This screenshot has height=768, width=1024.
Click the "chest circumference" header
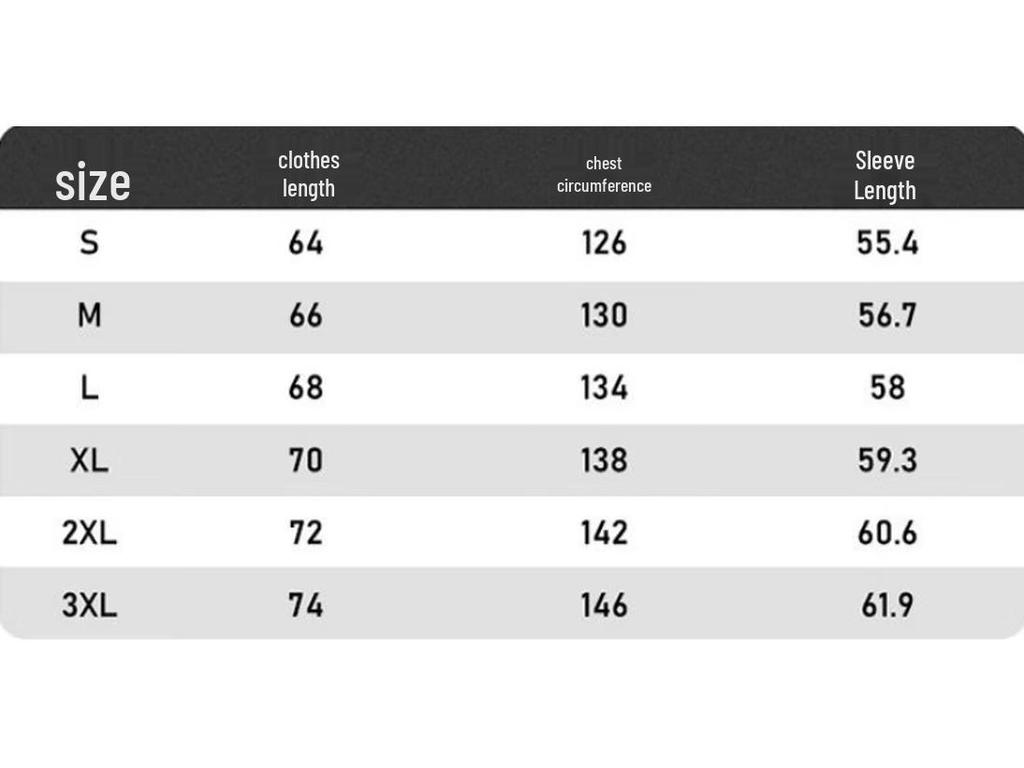[604, 174]
